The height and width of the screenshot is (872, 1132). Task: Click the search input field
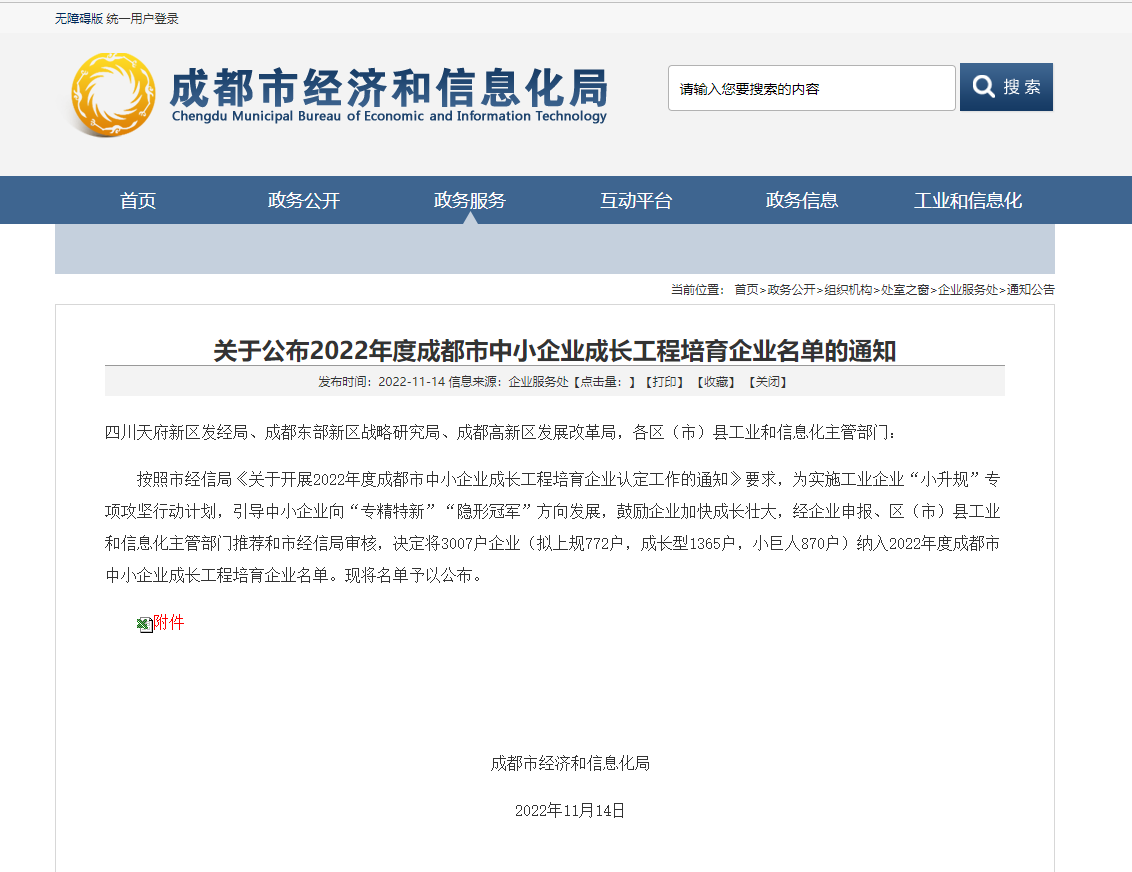(811, 88)
